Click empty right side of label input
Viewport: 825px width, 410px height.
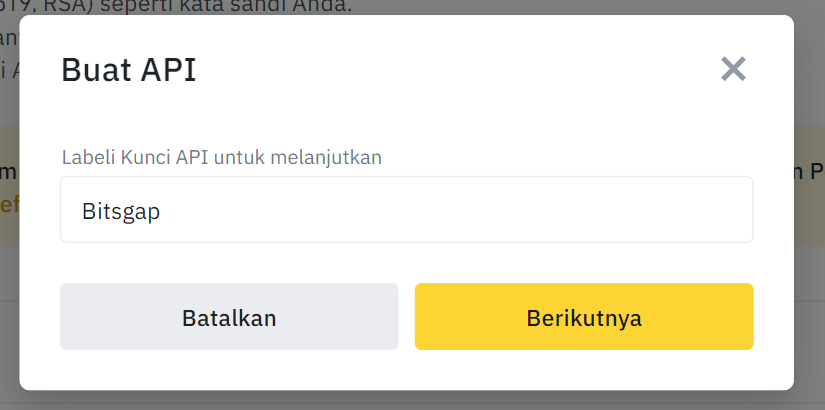tap(600, 210)
